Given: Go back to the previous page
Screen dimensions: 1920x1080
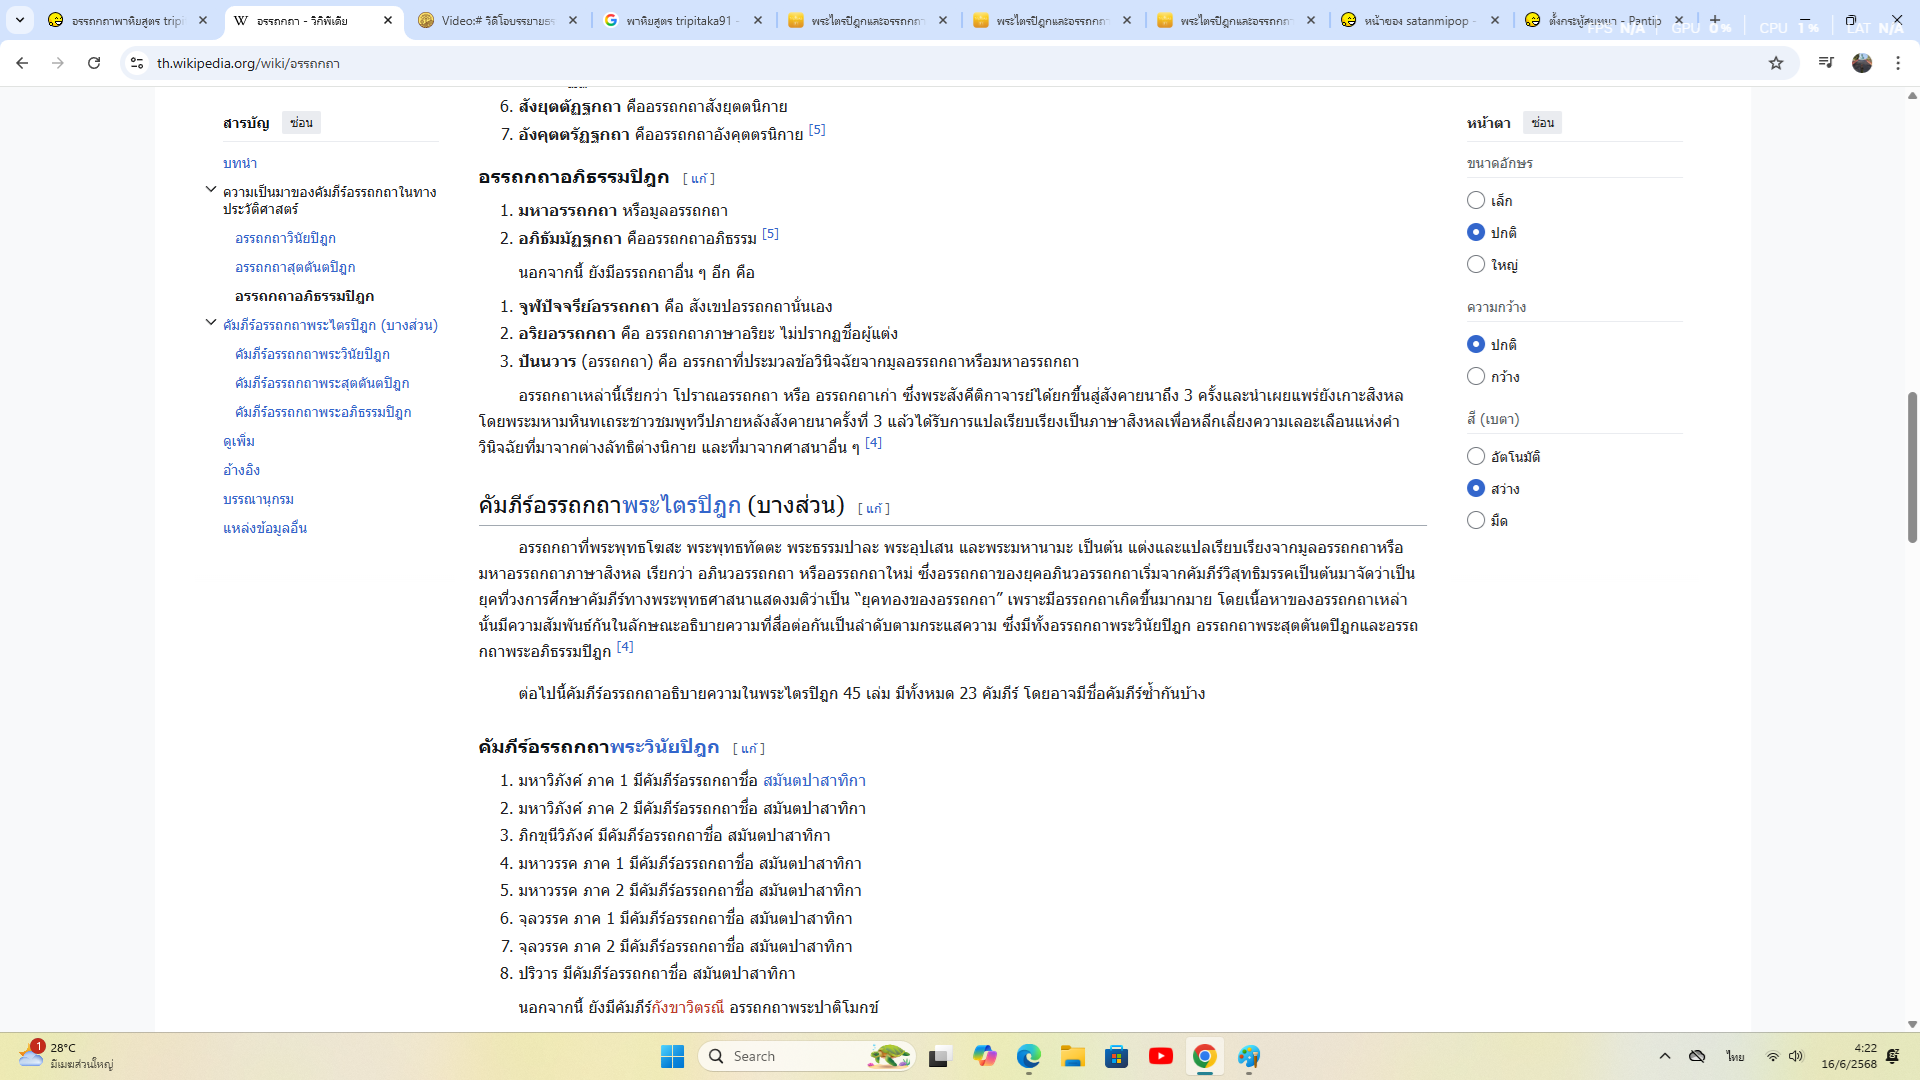Looking at the screenshot, I should tap(22, 63).
